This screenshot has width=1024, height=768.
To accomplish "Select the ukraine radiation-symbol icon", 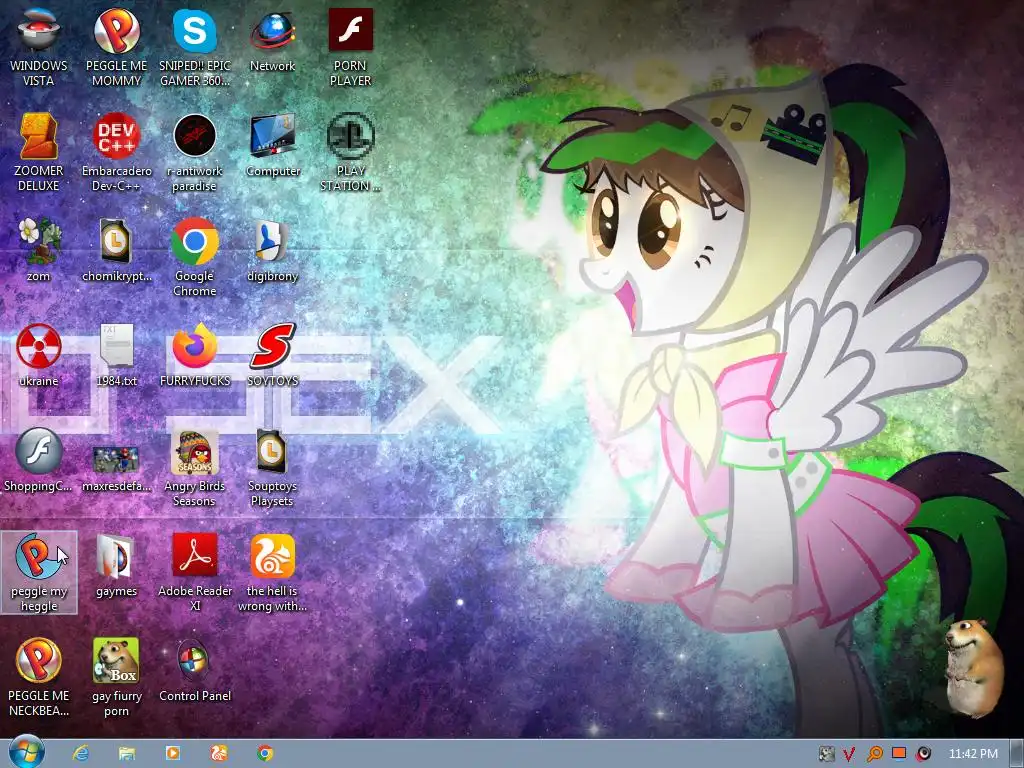I will [x=39, y=355].
